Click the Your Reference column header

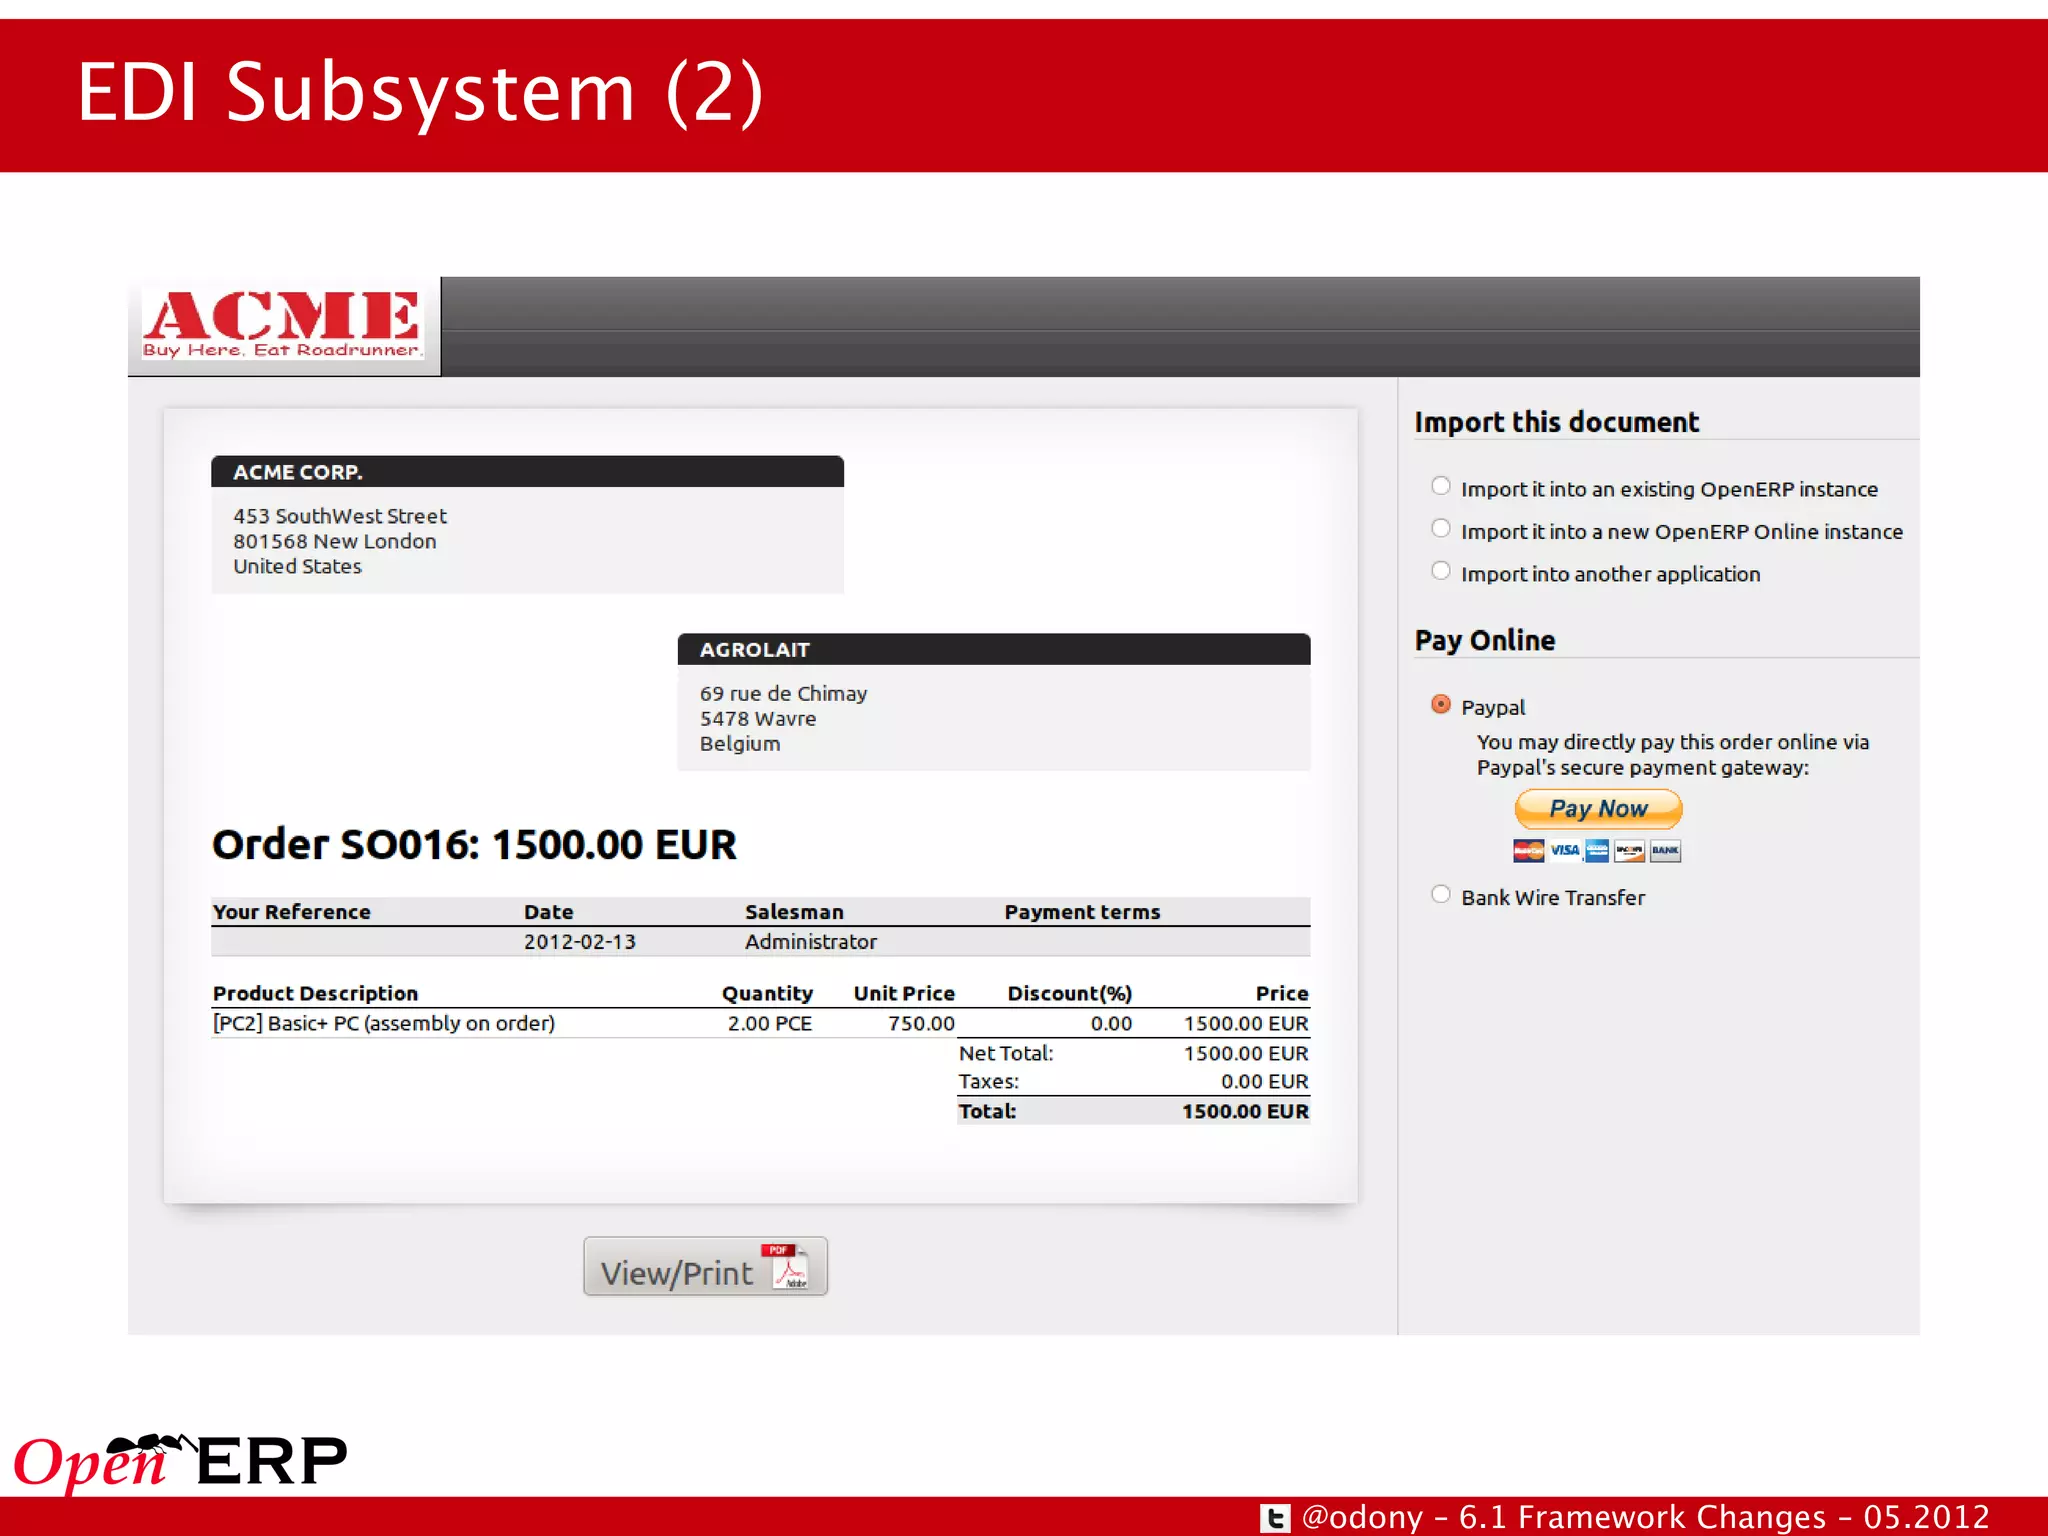coord(291,912)
